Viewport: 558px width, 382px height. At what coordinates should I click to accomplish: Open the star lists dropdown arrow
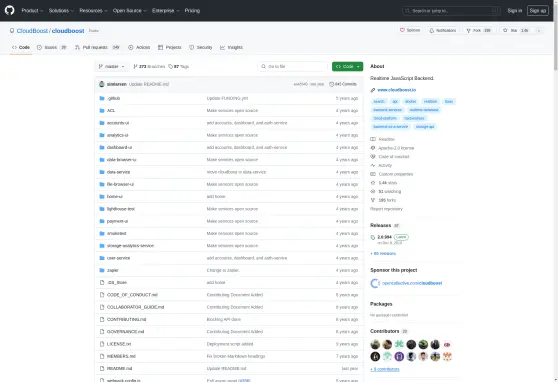[x=539, y=31]
